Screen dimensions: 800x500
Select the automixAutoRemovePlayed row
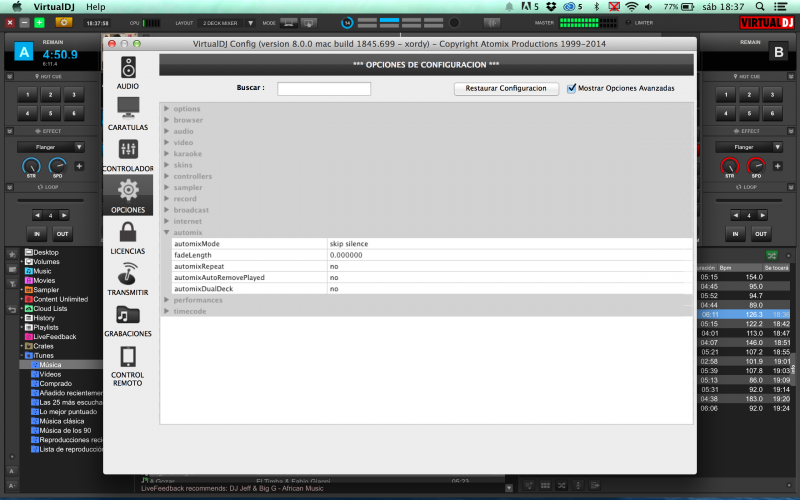(432, 278)
